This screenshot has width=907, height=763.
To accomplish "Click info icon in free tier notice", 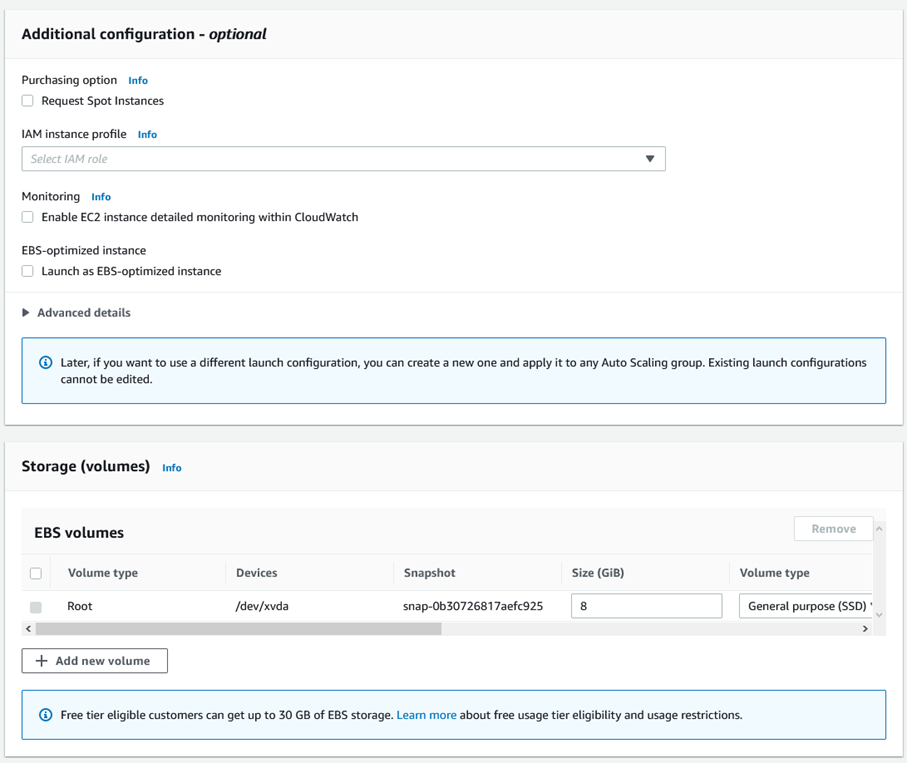I will (45, 715).
